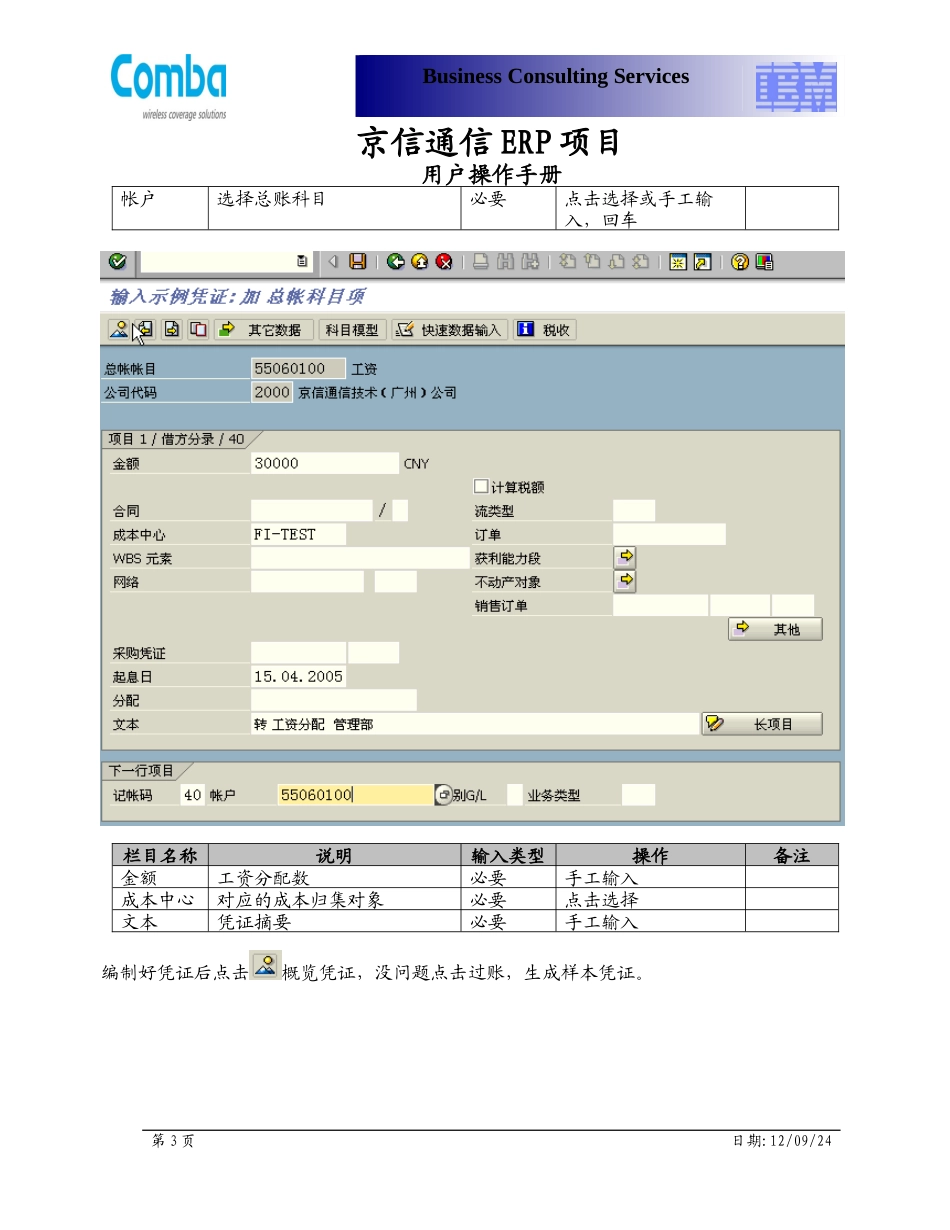
Task: Click the 其他 button
Action: tap(775, 629)
